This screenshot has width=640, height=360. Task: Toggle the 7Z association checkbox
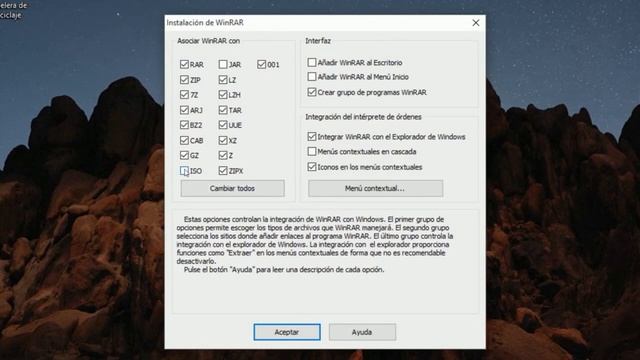coord(184,95)
